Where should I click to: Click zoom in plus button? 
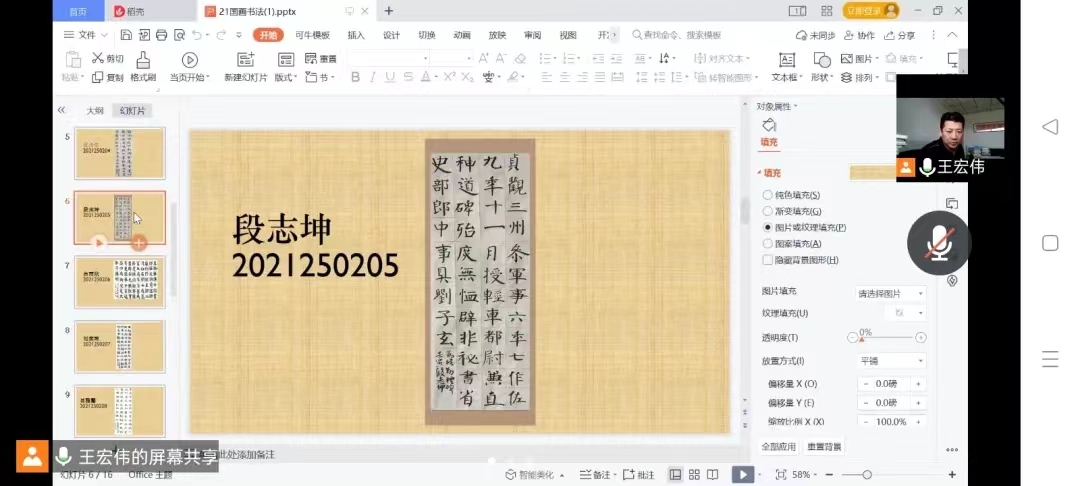[x=952, y=474]
